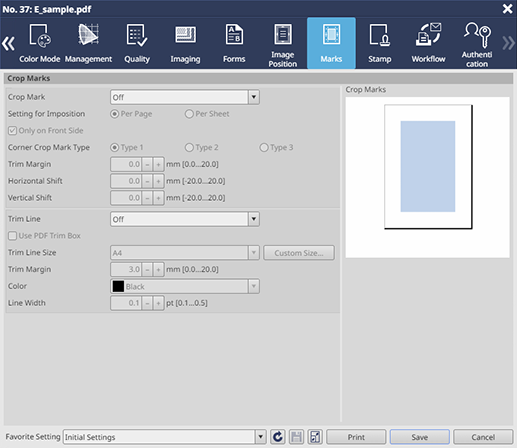Open the Stamp settings icon
Viewport: 517px width, 448px height.
380,35
